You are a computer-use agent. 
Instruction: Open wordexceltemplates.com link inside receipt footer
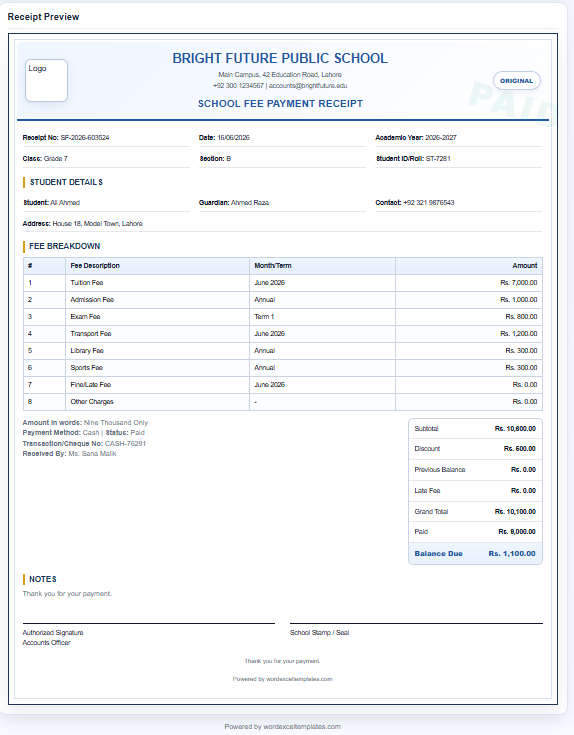(299, 679)
